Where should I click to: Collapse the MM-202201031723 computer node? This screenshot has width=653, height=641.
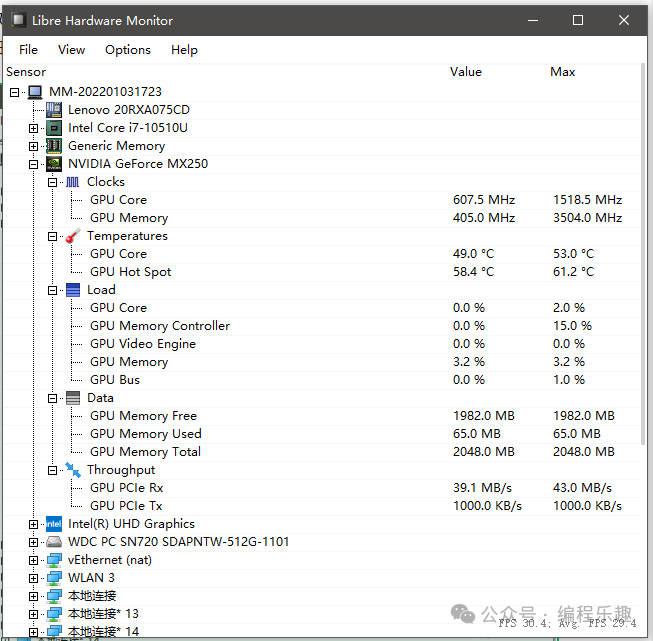pos(15,92)
